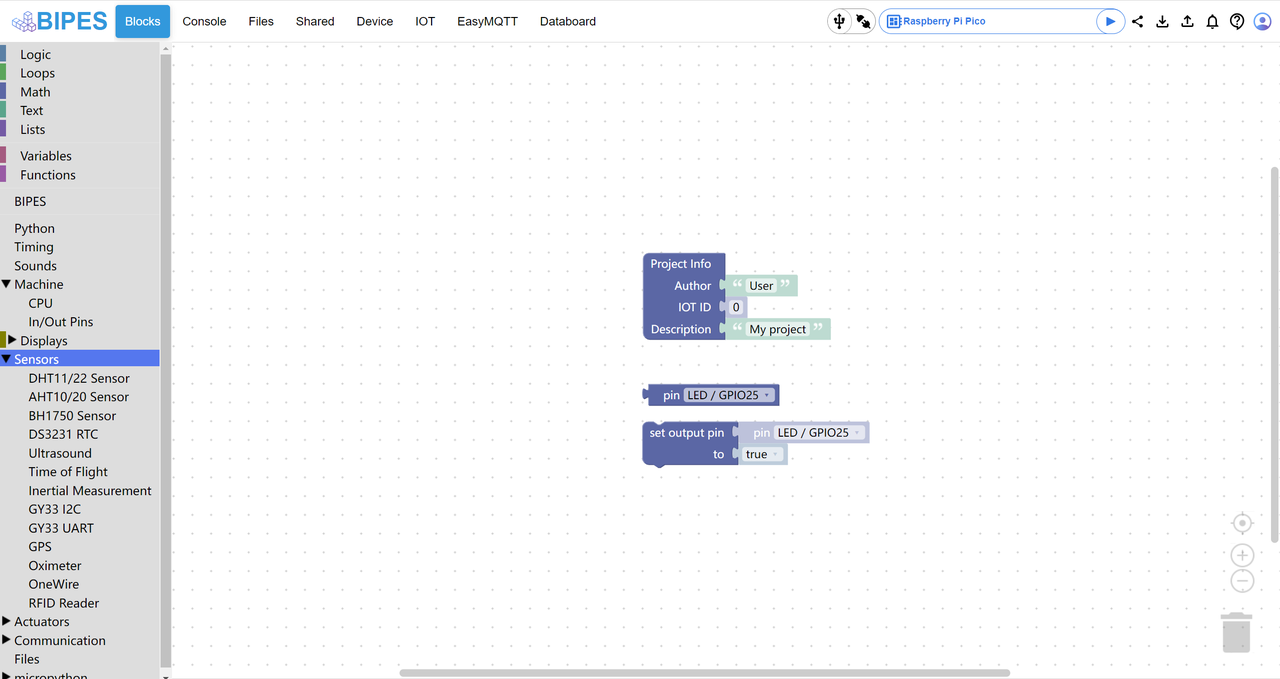This screenshot has width=1280, height=679.
Task: Open the Functions category
Action: 80,175
